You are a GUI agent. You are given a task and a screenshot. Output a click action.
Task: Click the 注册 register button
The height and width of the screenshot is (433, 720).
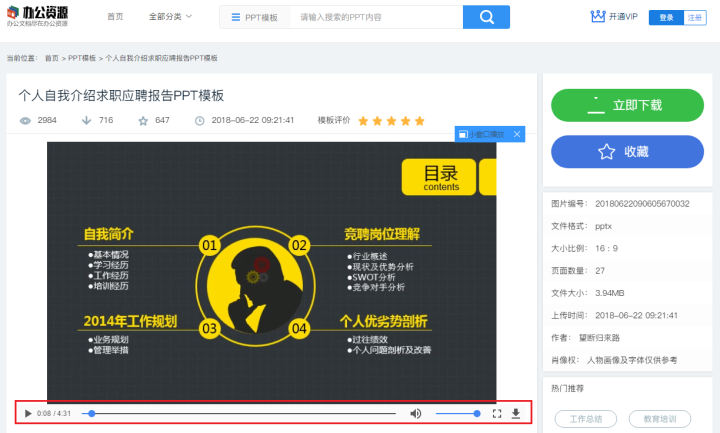tap(695, 17)
